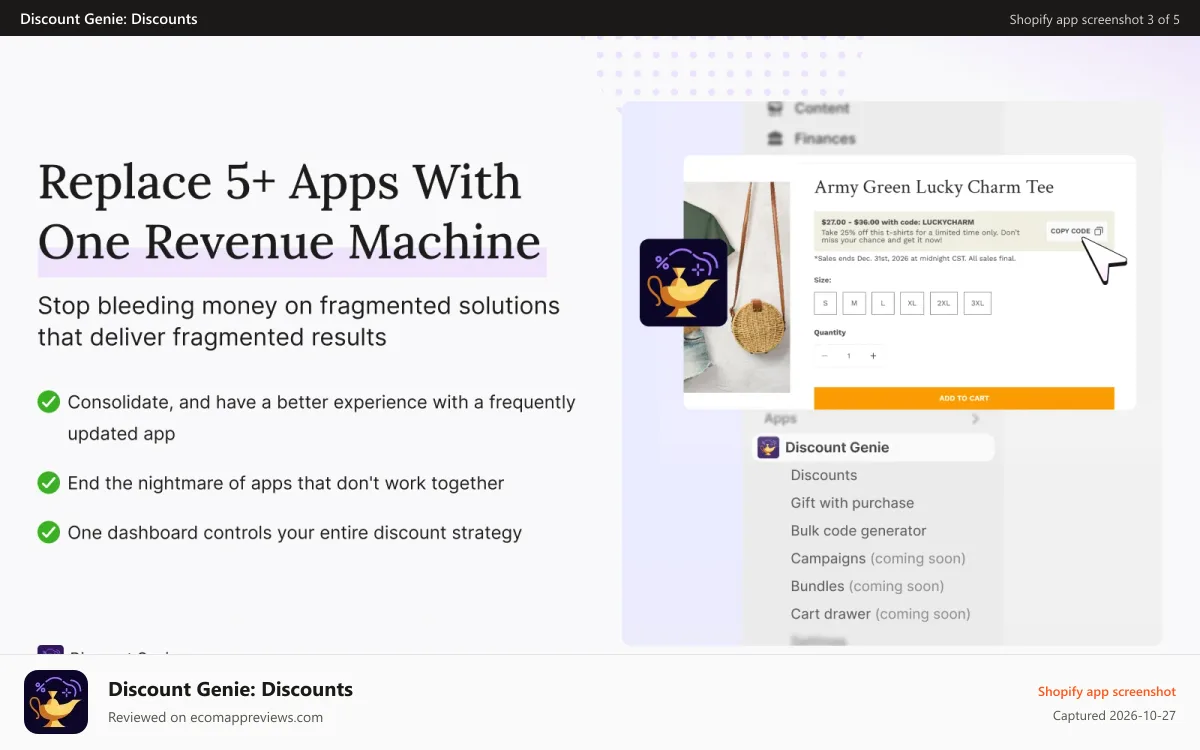1200x750 pixels.
Task: Click the orange Shopify app screenshot label
Action: tap(1107, 692)
